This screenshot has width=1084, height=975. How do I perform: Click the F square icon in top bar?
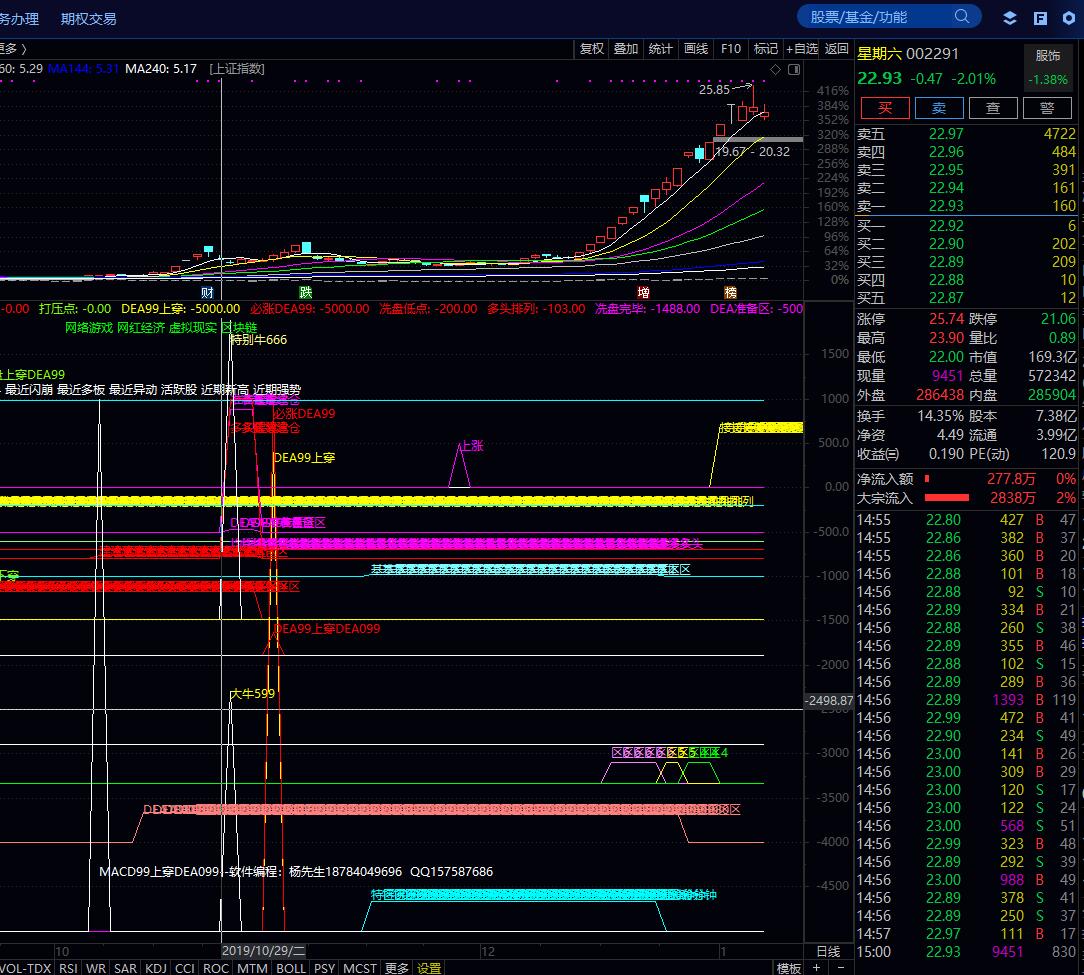pos(1040,18)
